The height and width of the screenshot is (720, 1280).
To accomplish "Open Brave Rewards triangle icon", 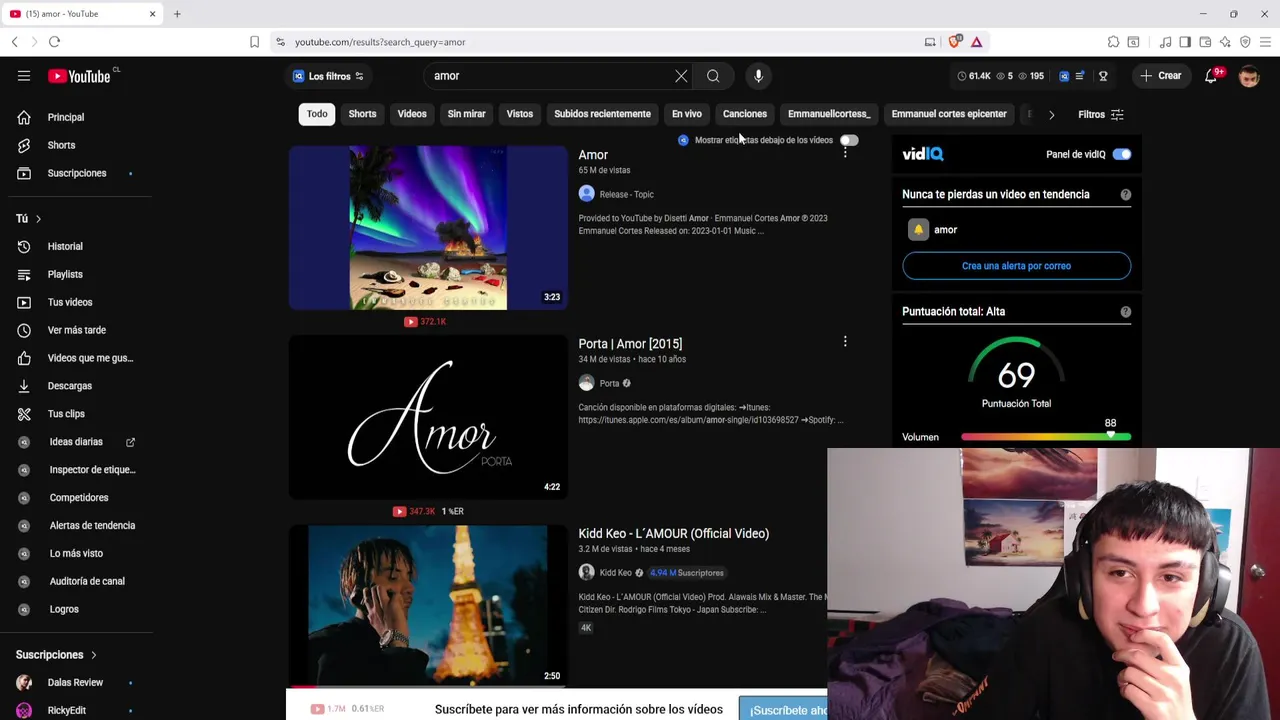I will point(977,42).
